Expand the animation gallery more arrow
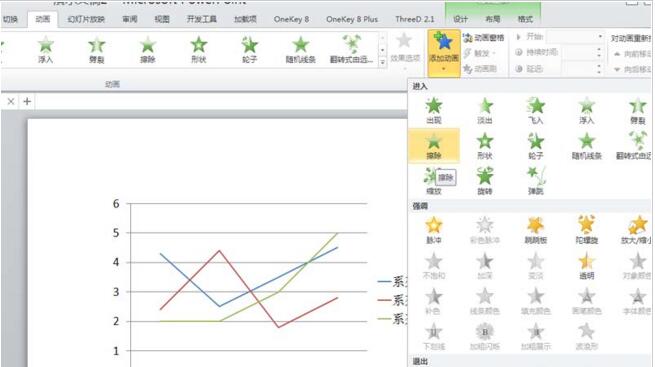This screenshot has width=655, height=367. click(x=383, y=63)
